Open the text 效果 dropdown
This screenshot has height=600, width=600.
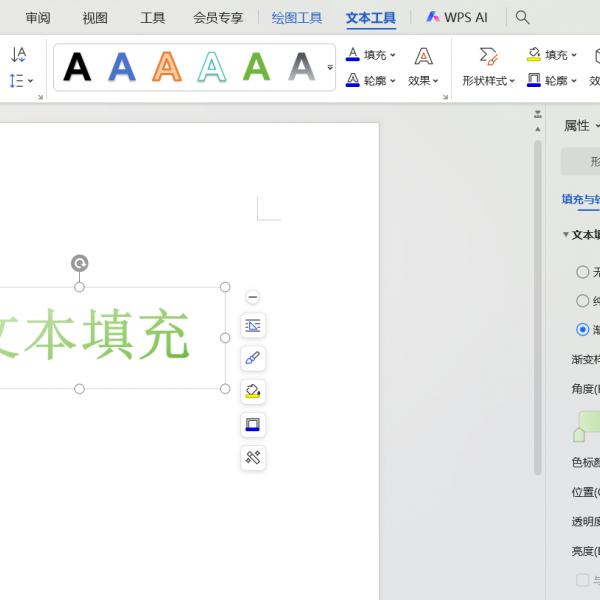pos(424,80)
